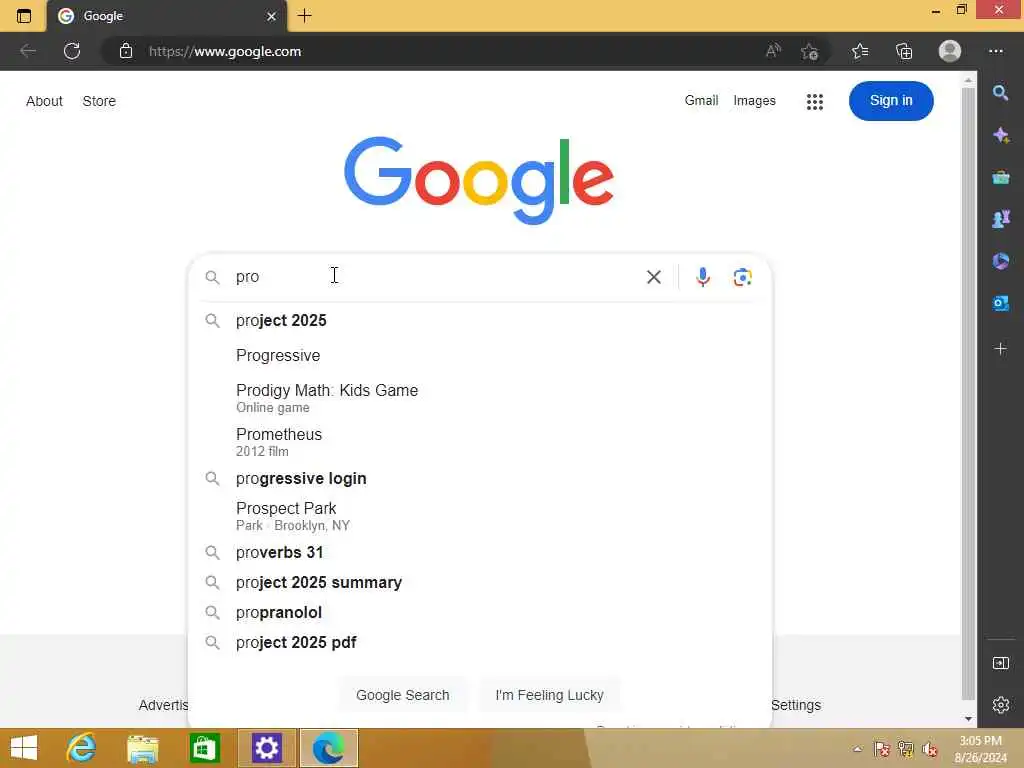Add a sidebar app with plus icon
Image resolution: width=1024 pixels, height=768 pixels.
pos(1000,349)
